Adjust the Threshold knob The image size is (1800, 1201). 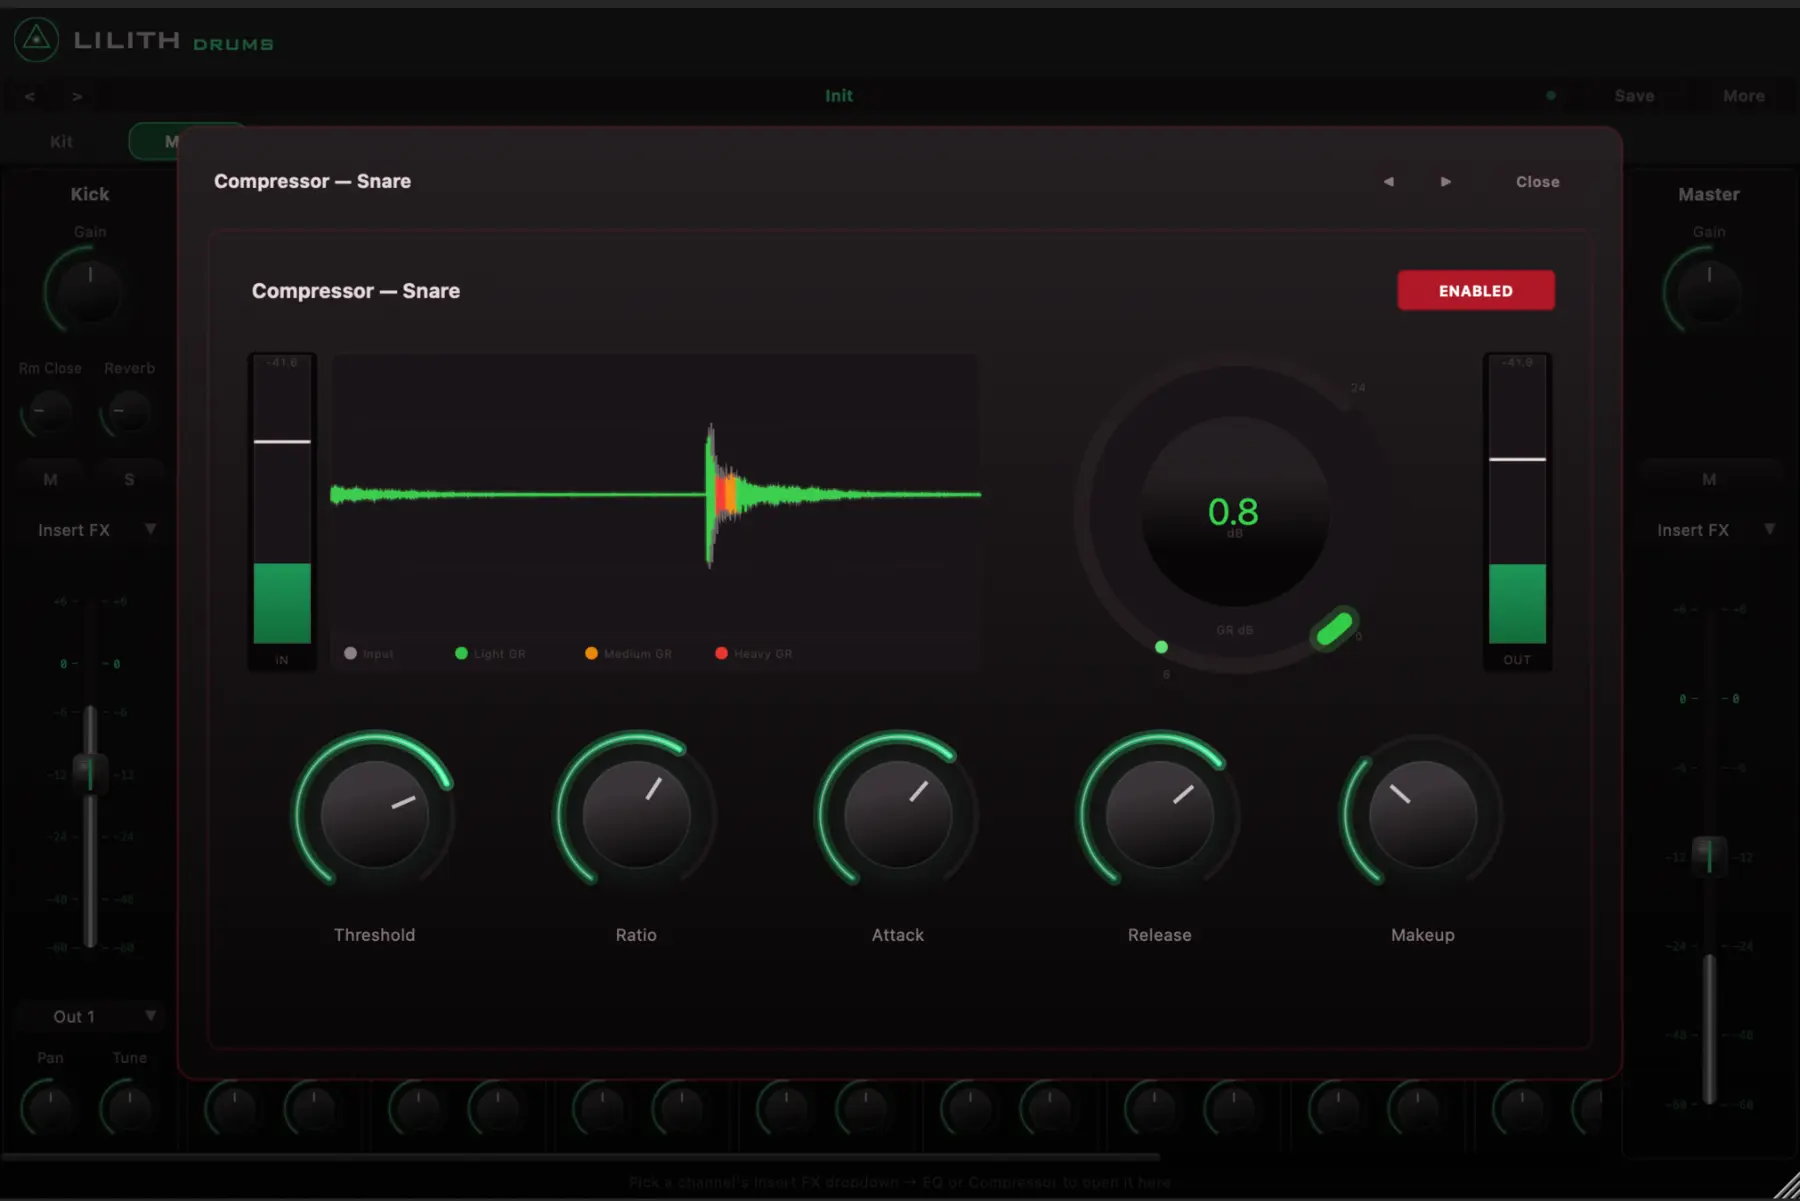click(x=374, y=814)
